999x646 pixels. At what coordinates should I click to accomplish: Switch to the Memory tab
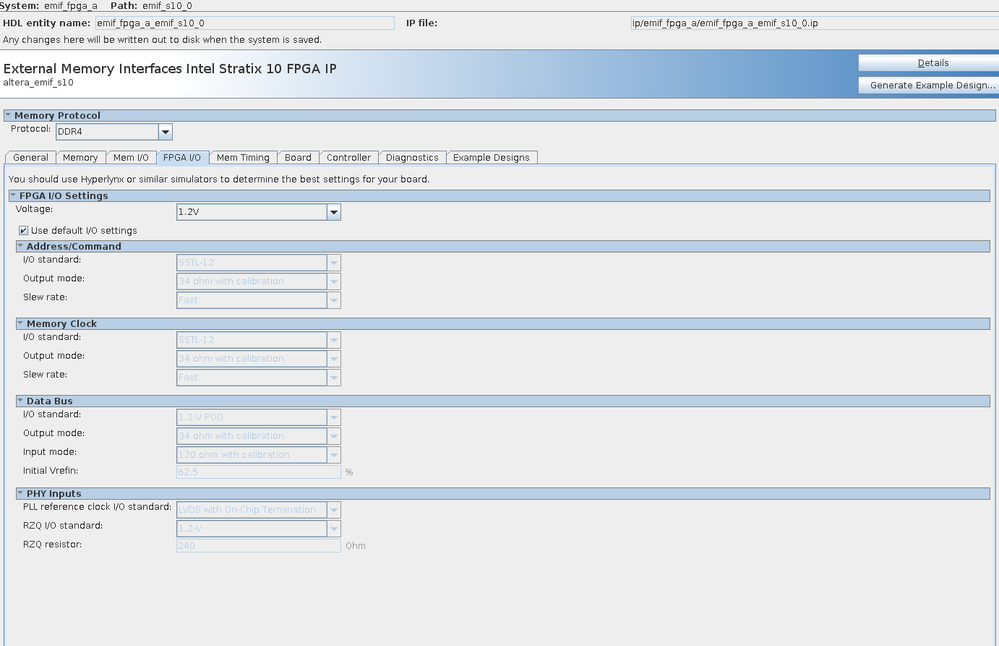coord(80,157)
